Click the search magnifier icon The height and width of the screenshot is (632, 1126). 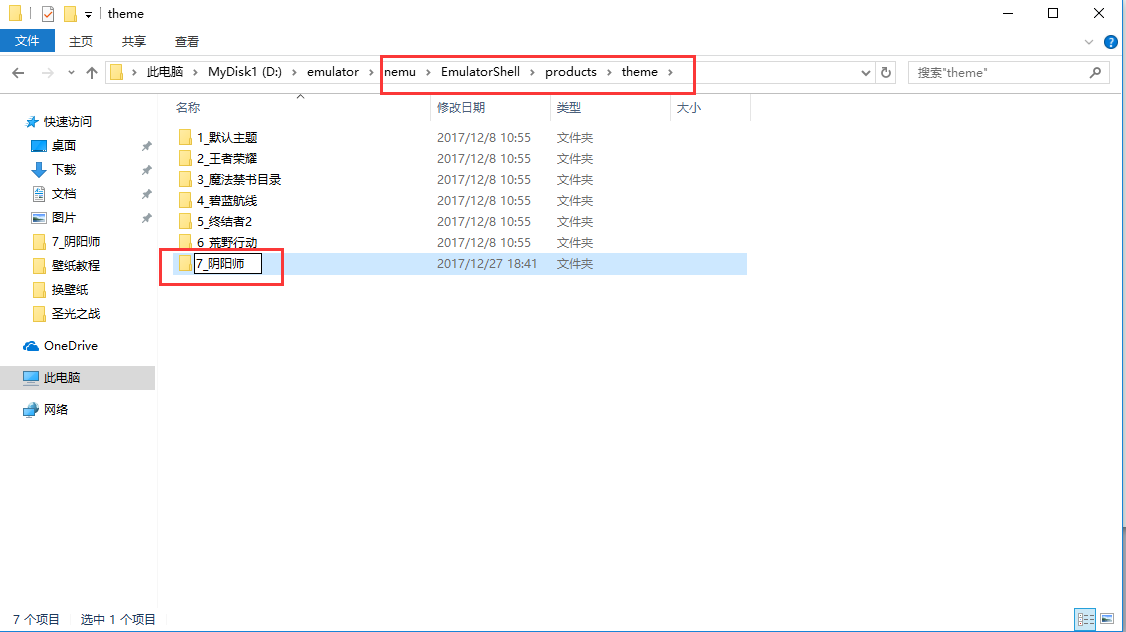click(1096, 72)
